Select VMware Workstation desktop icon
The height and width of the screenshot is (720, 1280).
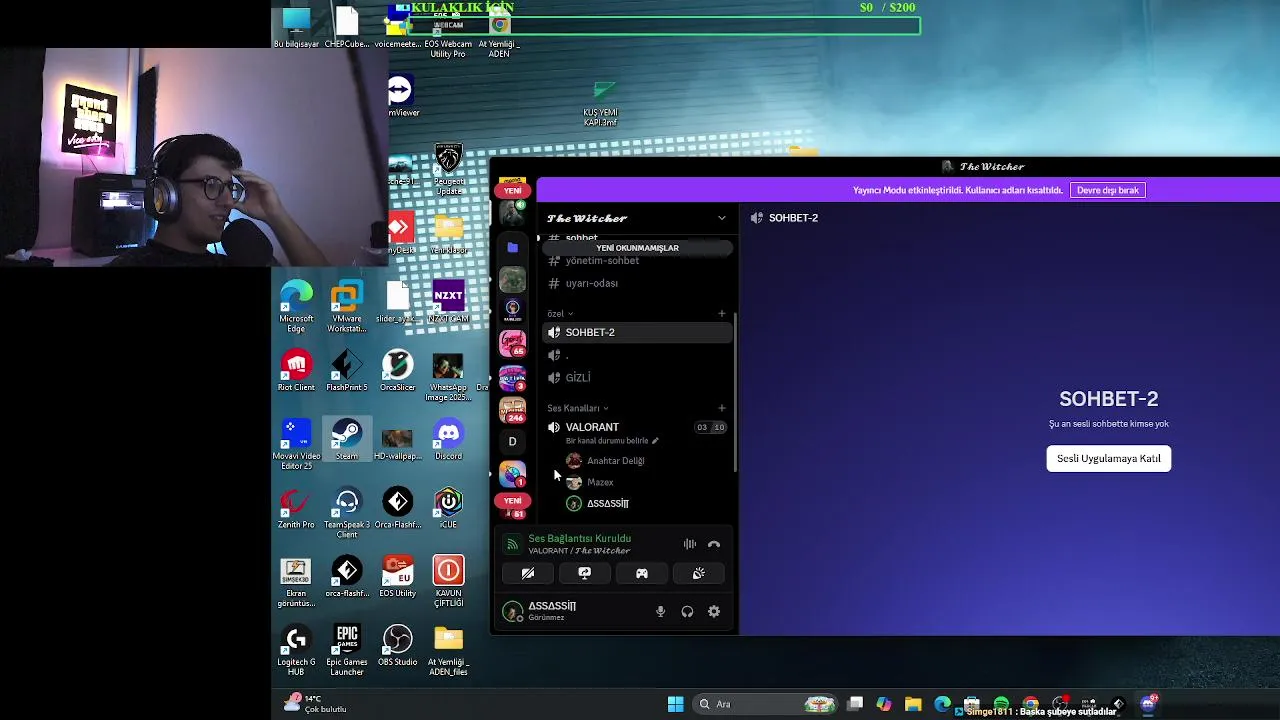point(346,307)
